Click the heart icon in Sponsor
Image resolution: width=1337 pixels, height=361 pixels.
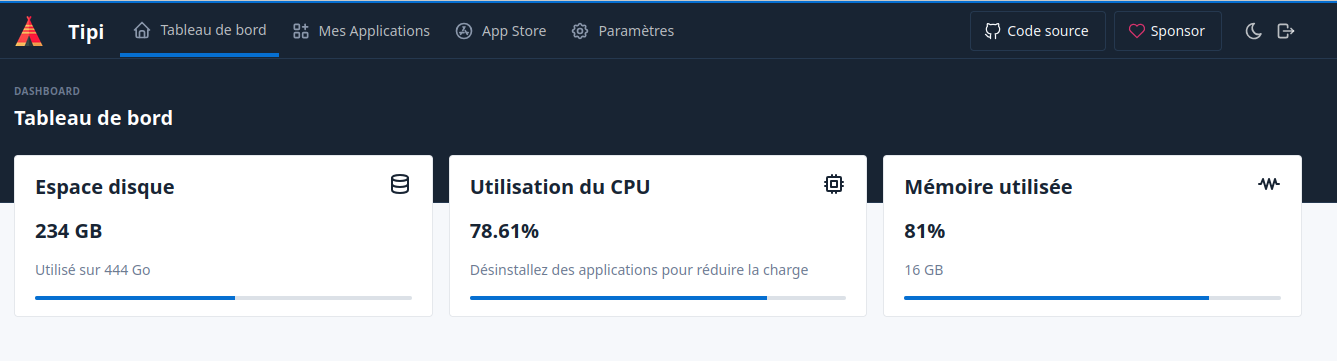1136,31
